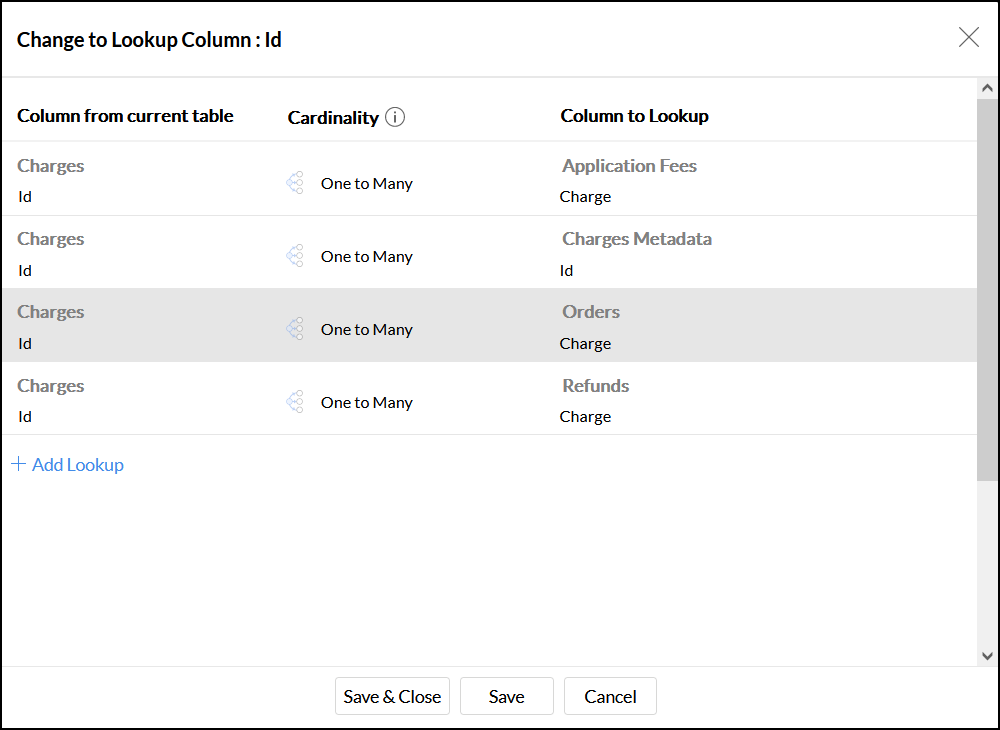This screenshot has height=730, width=1000.
Task: Close the Change to Lookup Column dialog
Action: coord(968,38)
